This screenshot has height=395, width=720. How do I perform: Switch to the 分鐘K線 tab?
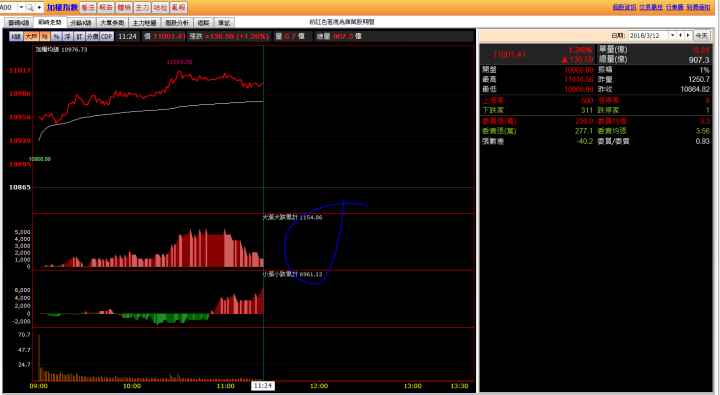[81, 23]
